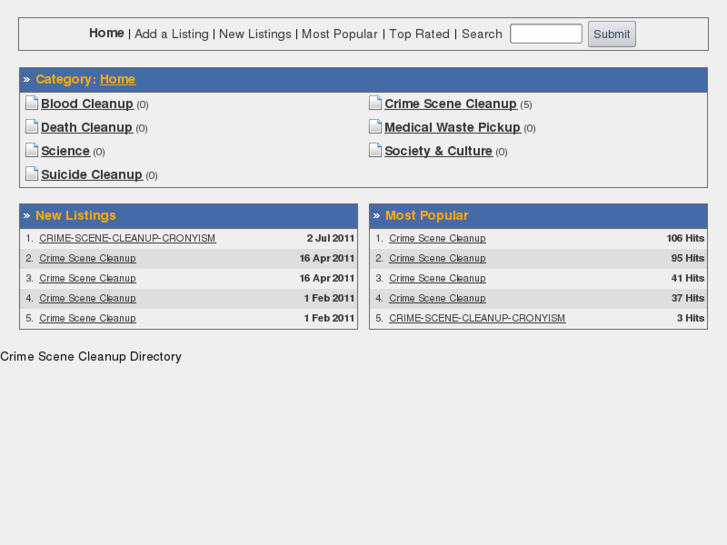Open the Top Rated page

419,34
